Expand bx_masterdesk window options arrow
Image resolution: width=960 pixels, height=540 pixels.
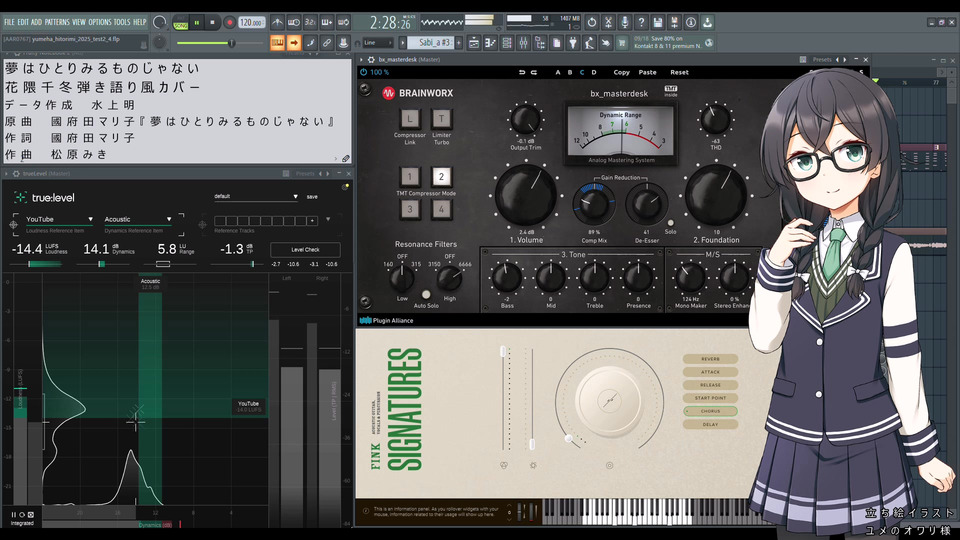click(361, 59)
